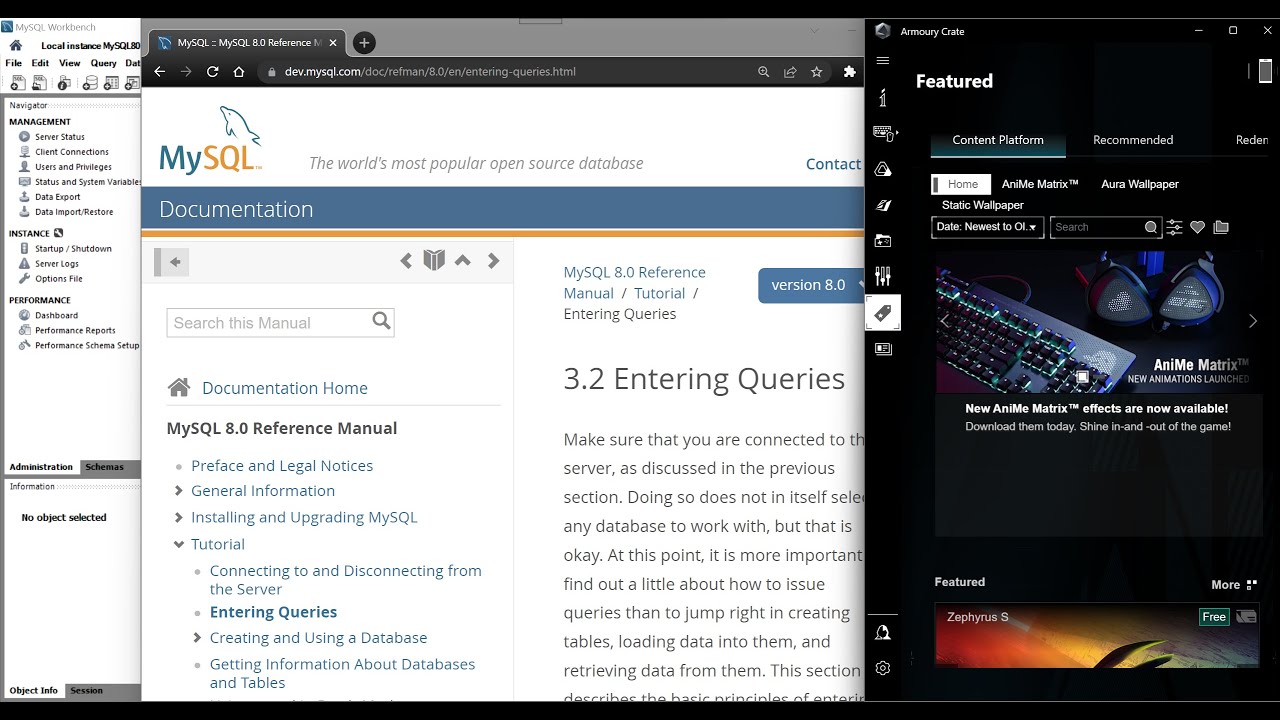Click the magnifier in Search this Manual
This screenshot has height=720, width=1280.
[381, 321]
